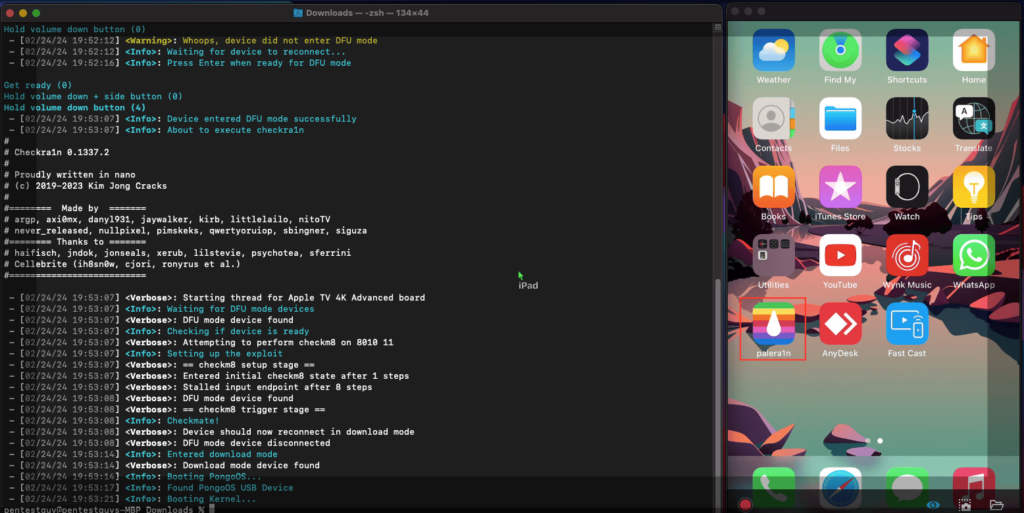This screenshot has width=1024, height=513.
Task: Launch the iTunes Store app
Action: 840,187
